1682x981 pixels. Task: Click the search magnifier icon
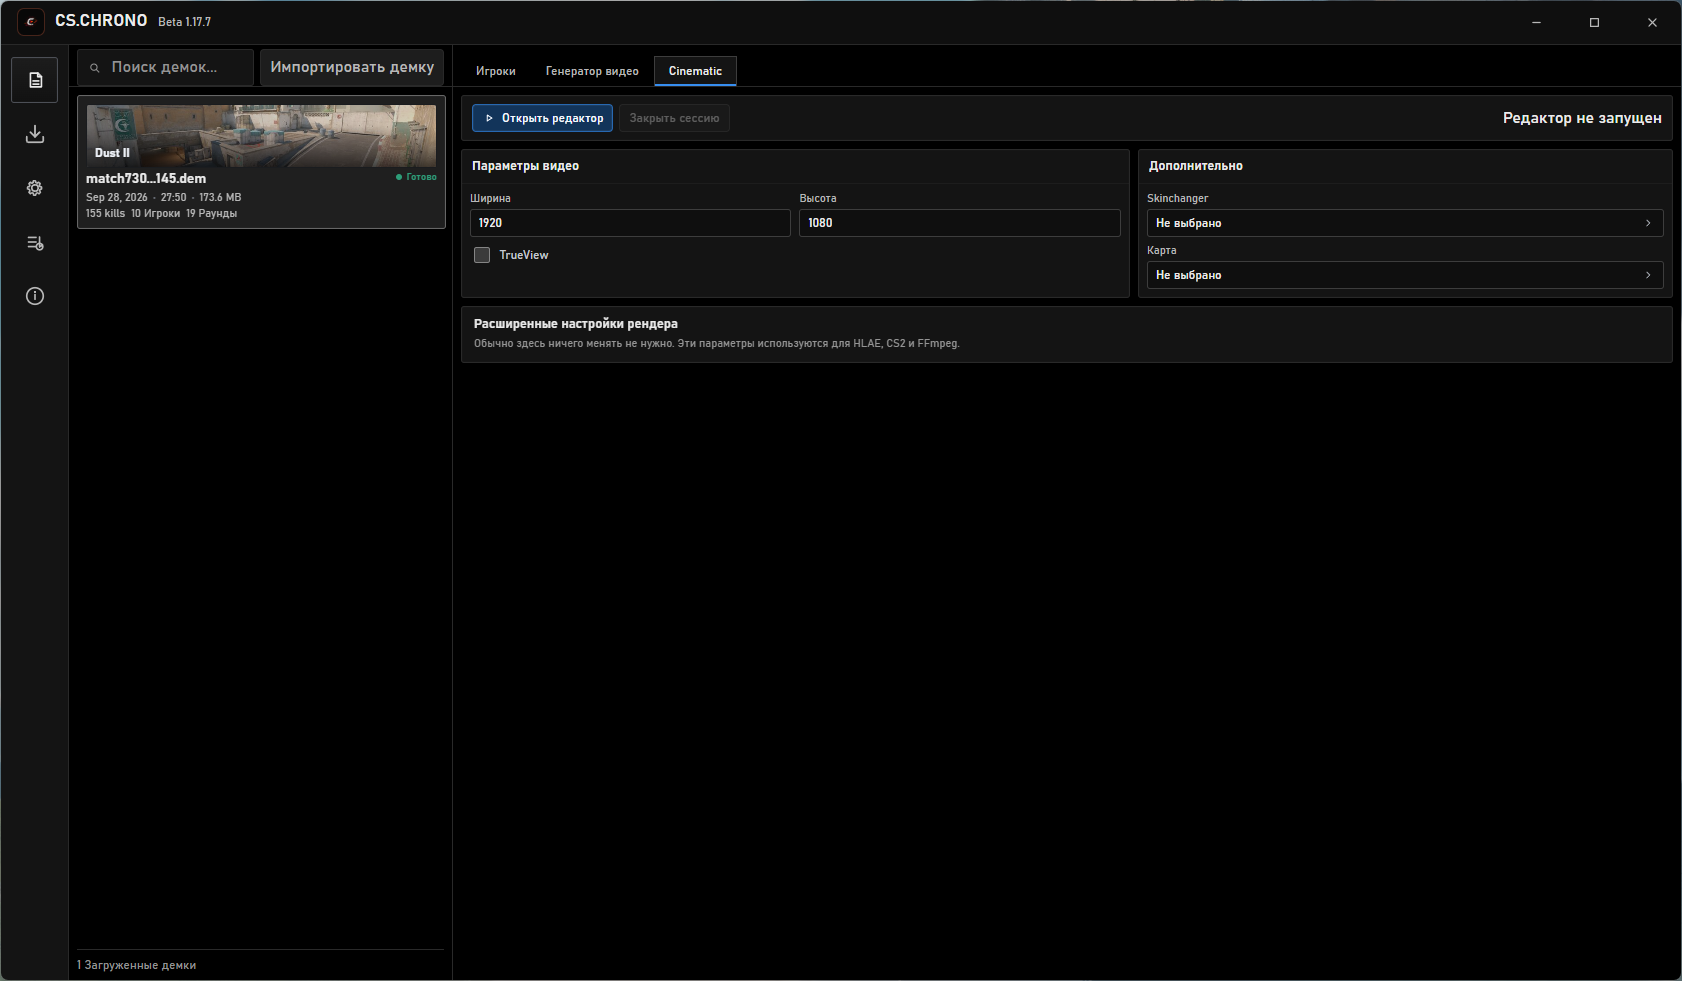(95, 68)
